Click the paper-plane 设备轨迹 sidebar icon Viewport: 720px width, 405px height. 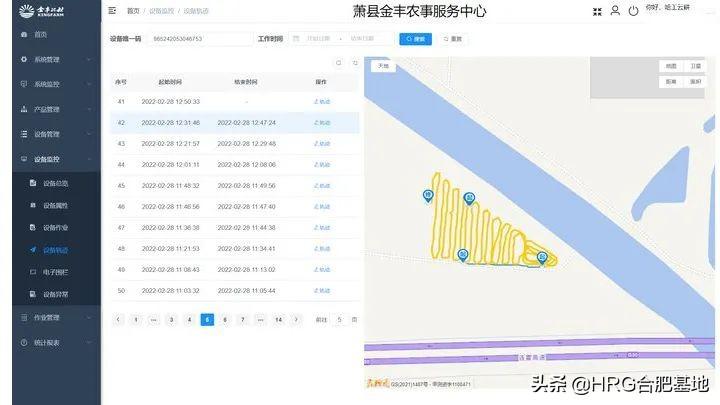tap(33, 250)
